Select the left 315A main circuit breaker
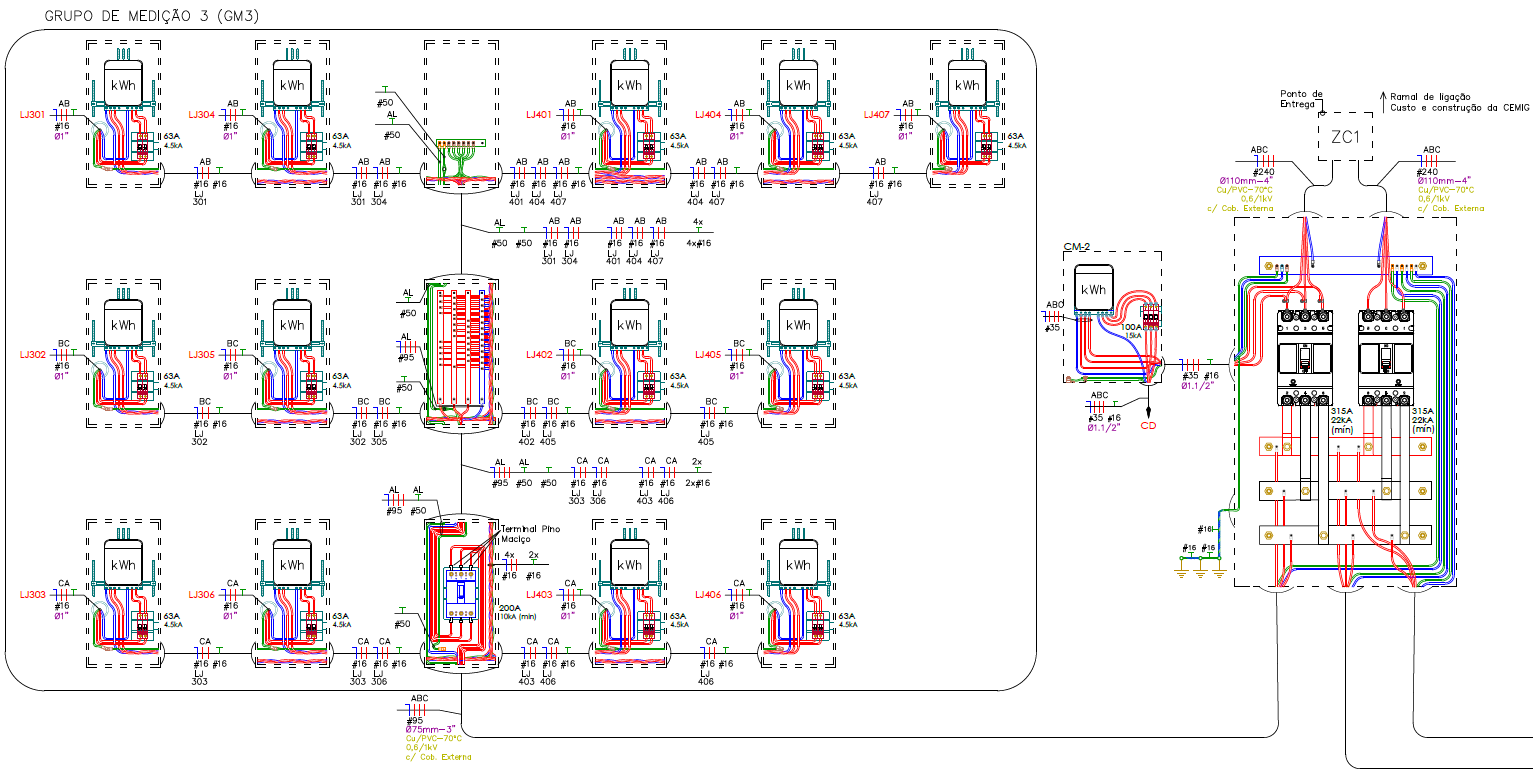 (1305, 358)
